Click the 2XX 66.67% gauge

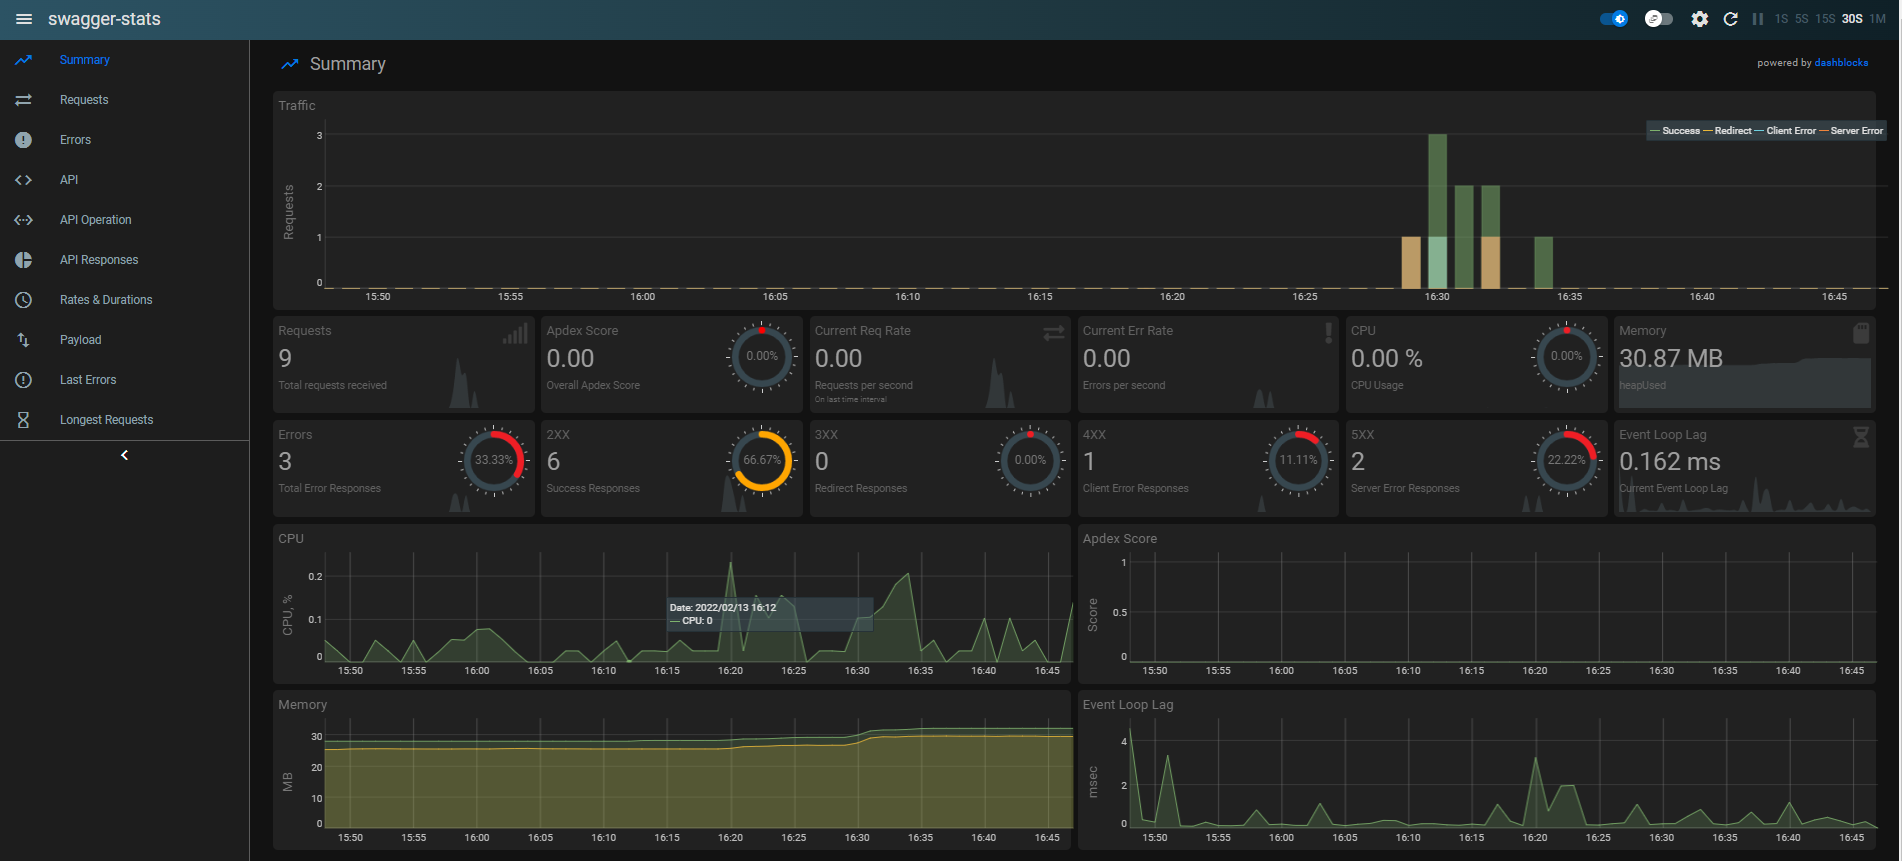(762, 461)
